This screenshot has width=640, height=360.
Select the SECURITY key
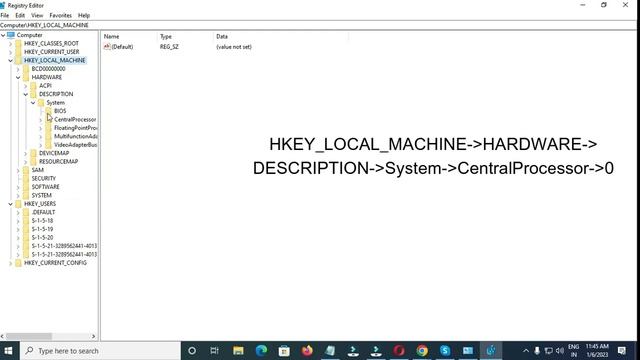pyautogui.click(x=44, y=178)
